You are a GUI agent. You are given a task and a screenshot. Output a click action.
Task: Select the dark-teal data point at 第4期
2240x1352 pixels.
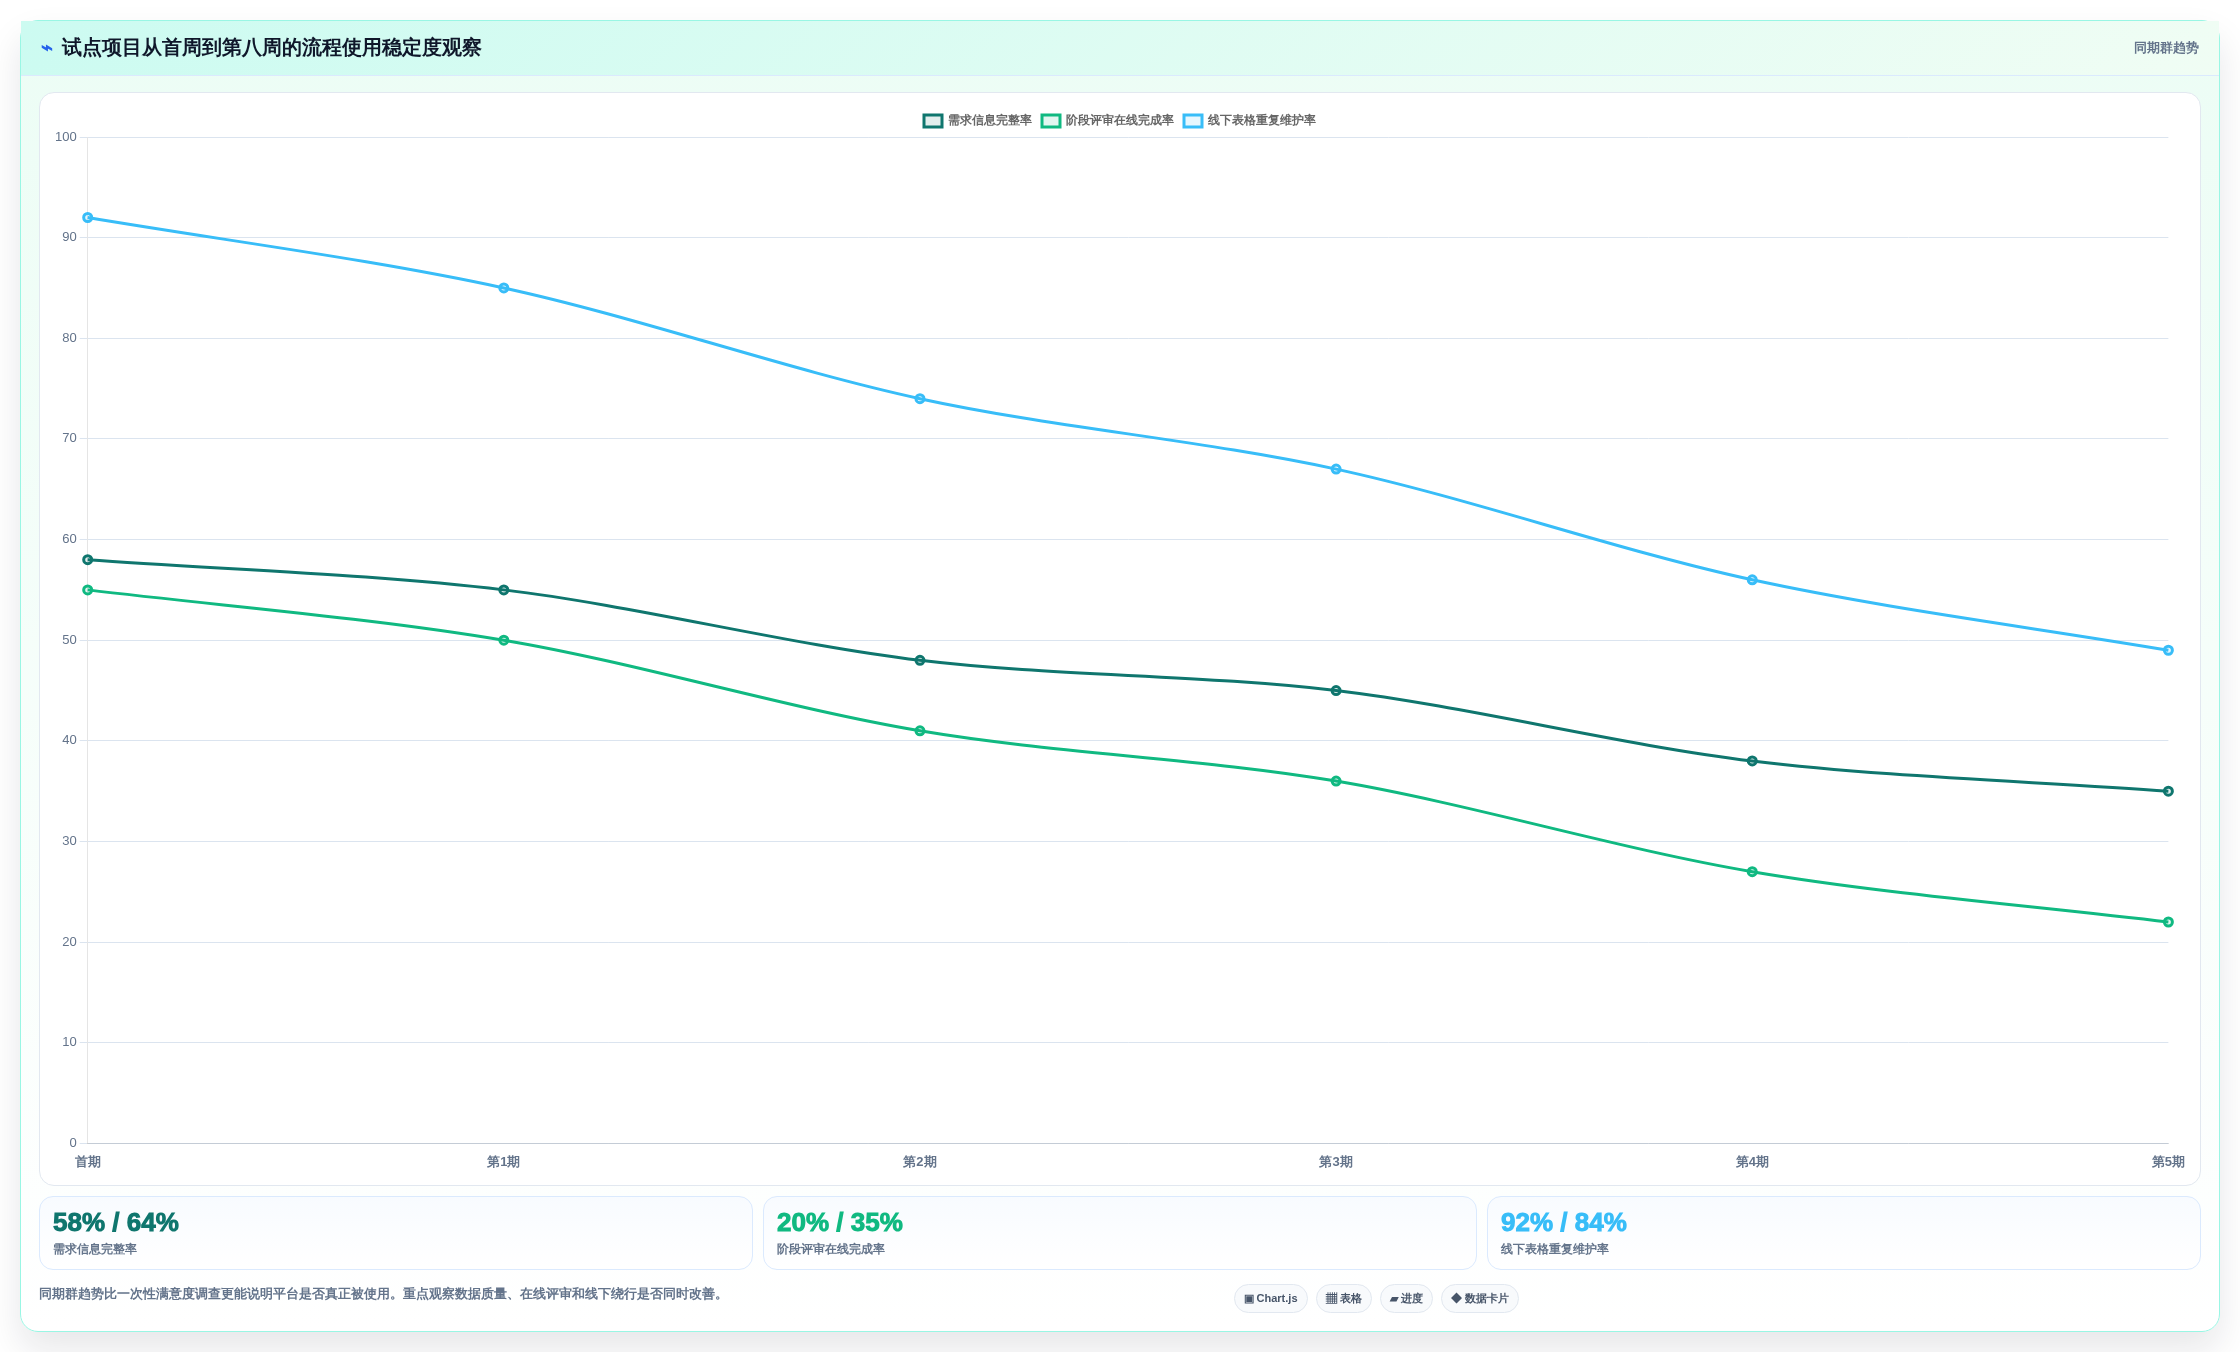pyautogui.click(x=1752, y=761)
